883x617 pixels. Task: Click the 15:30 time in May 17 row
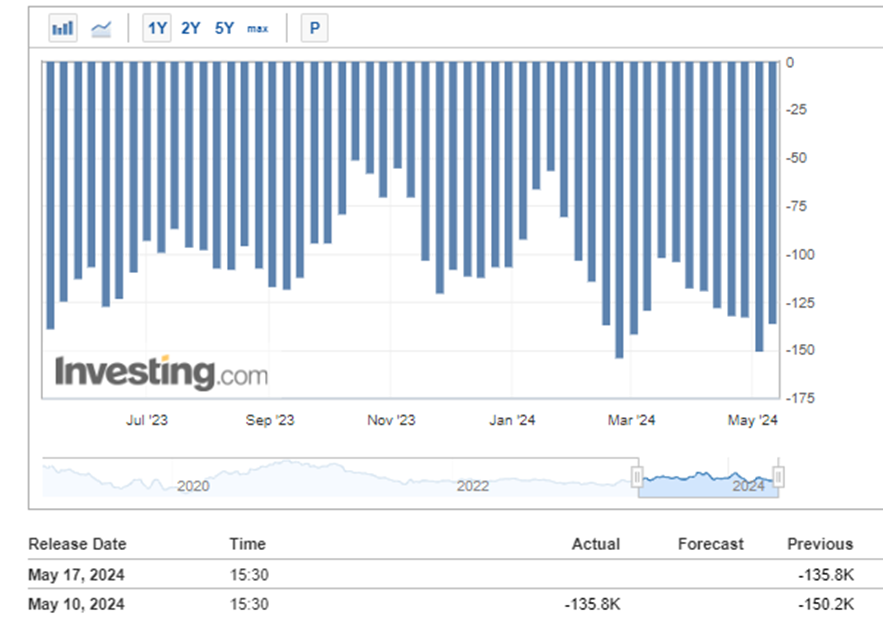pos(249,575)
